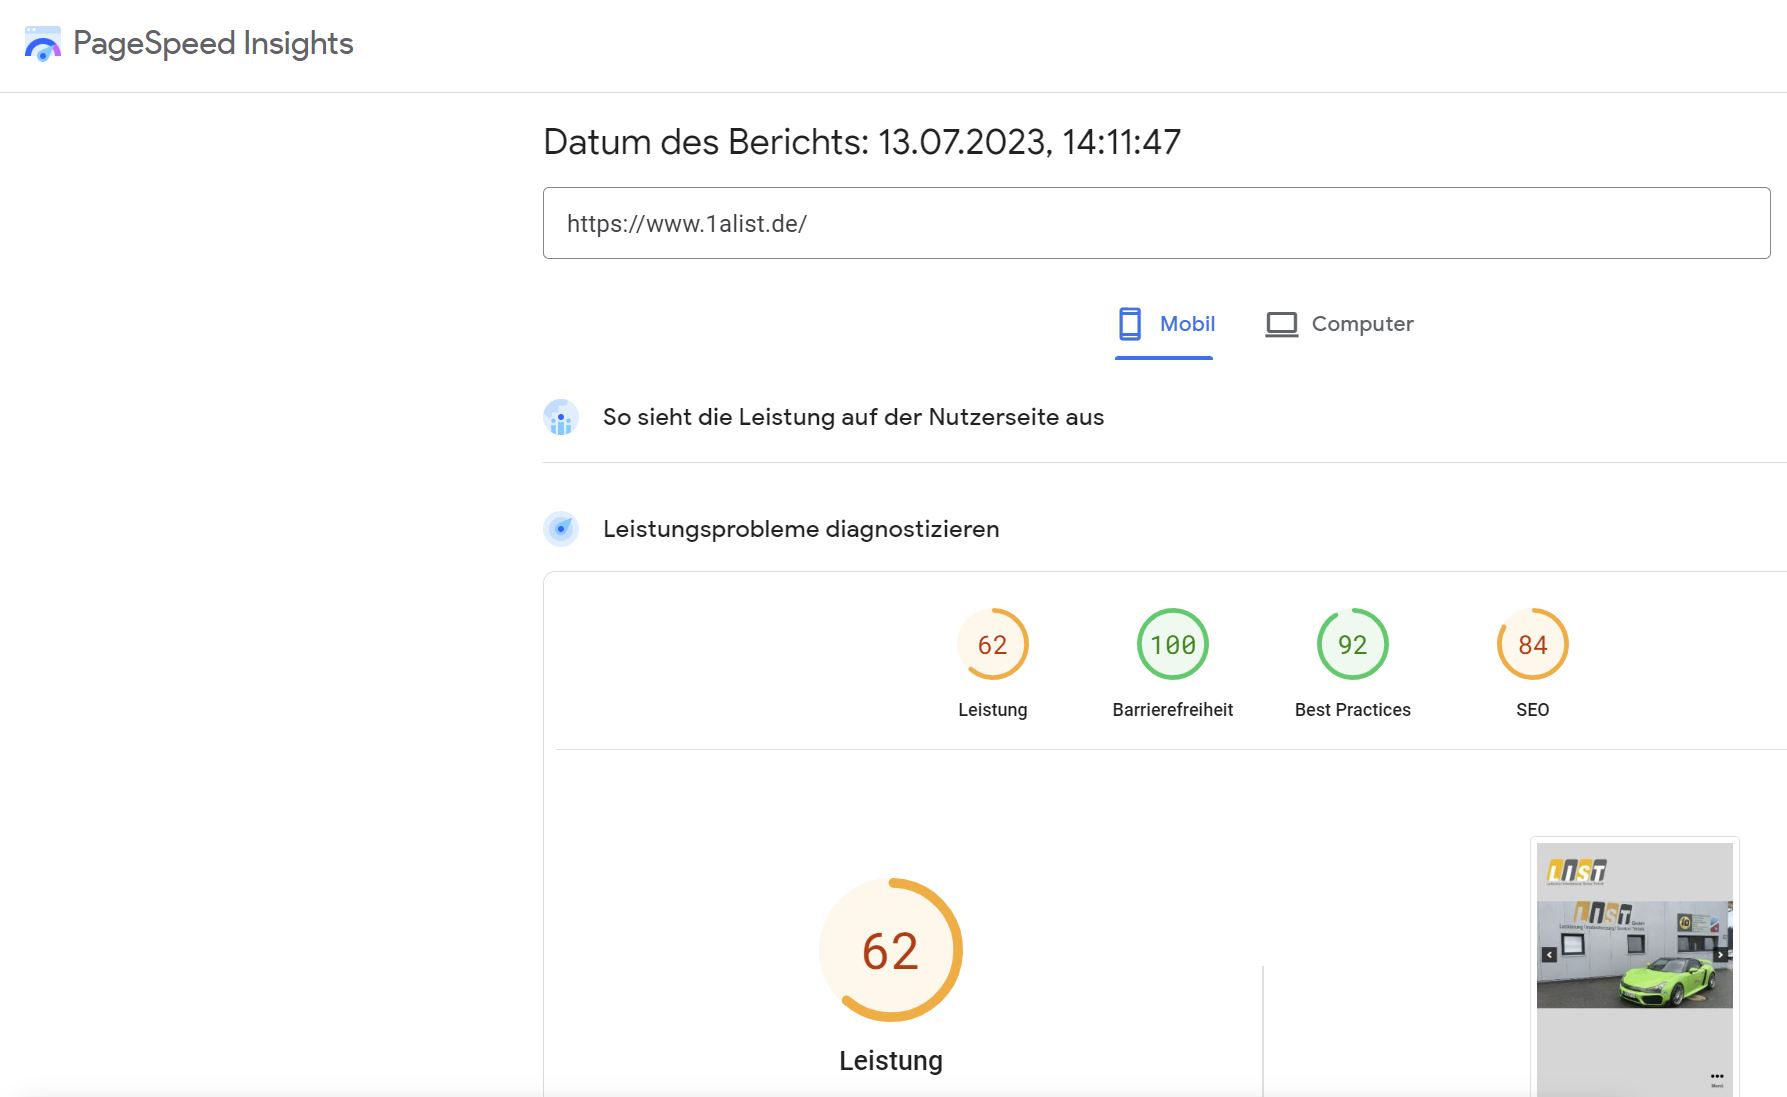
Task: Select the Best Practices score gauge showing 92
Action: click(1353, 644)
